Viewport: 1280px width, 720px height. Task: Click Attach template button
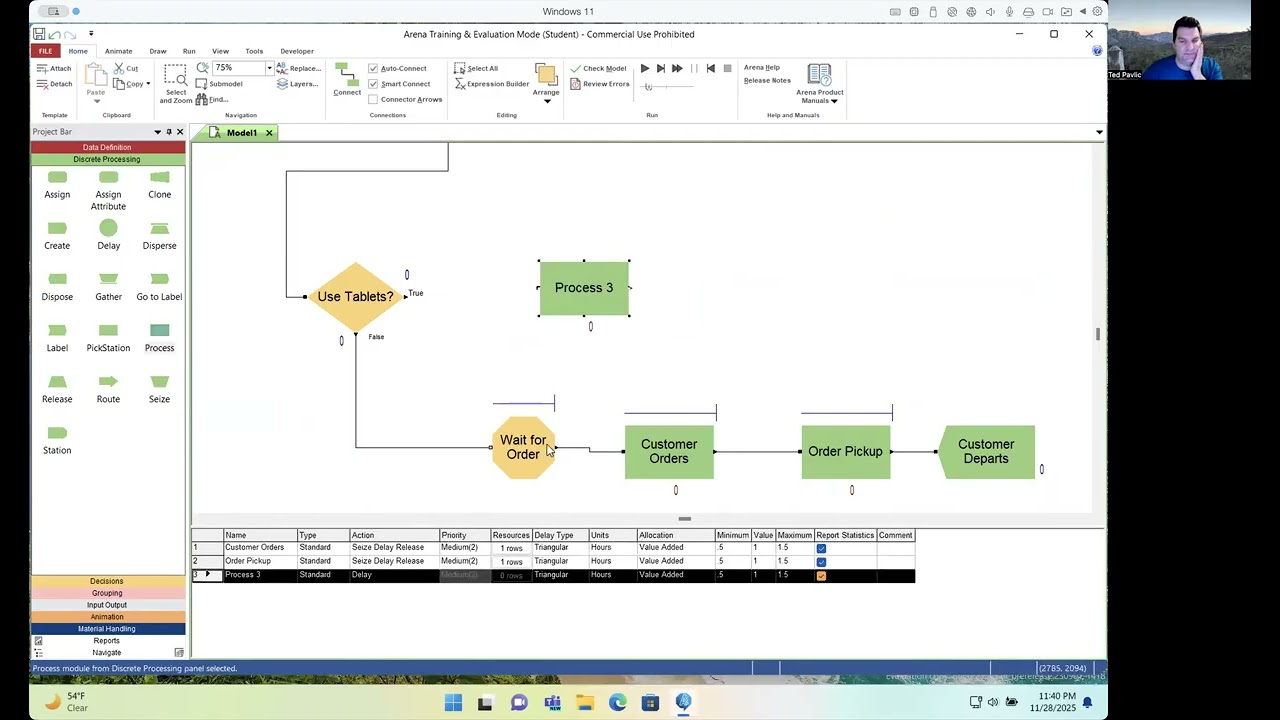54,68
